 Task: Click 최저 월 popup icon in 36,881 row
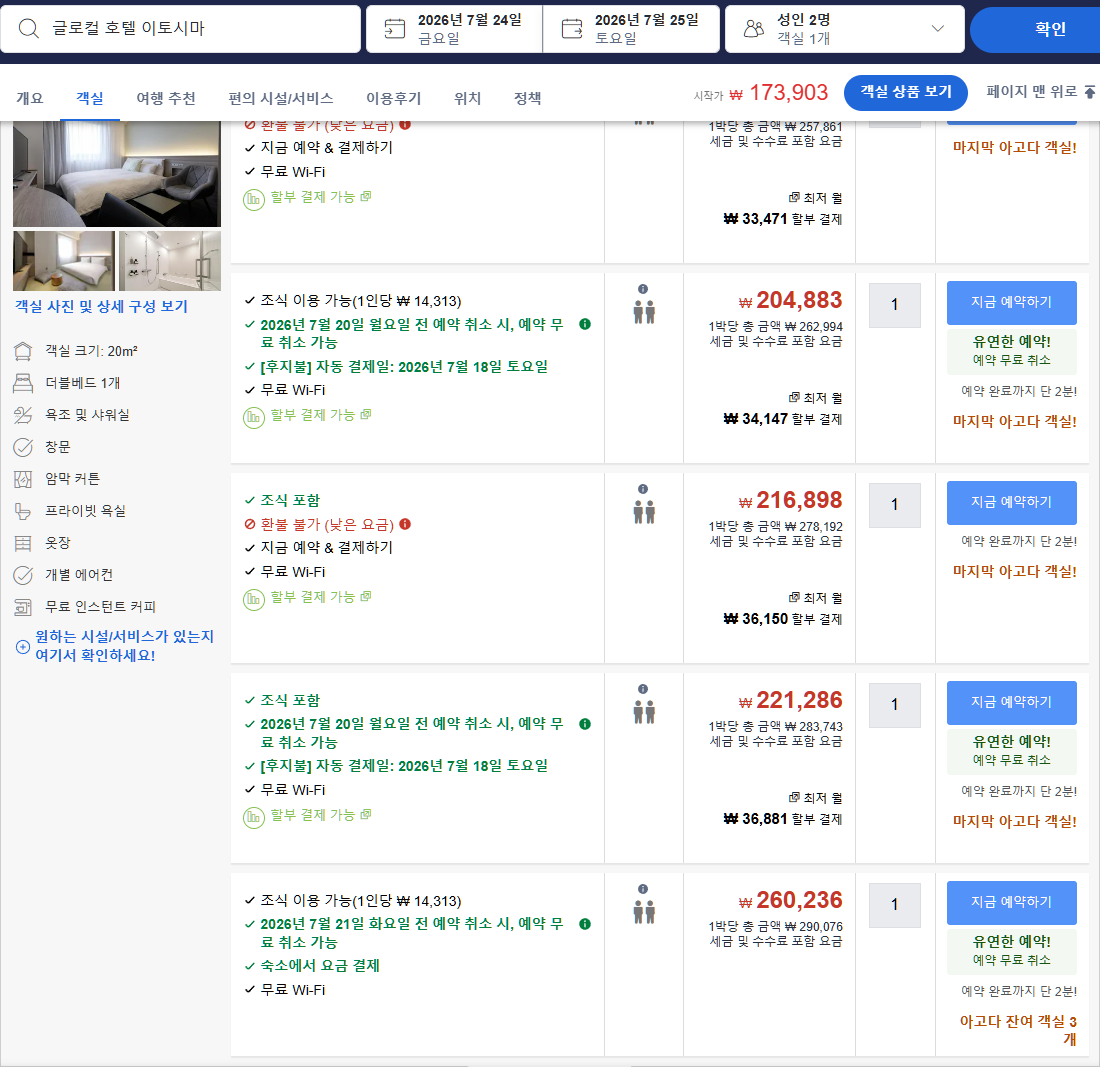pos(793,797)
